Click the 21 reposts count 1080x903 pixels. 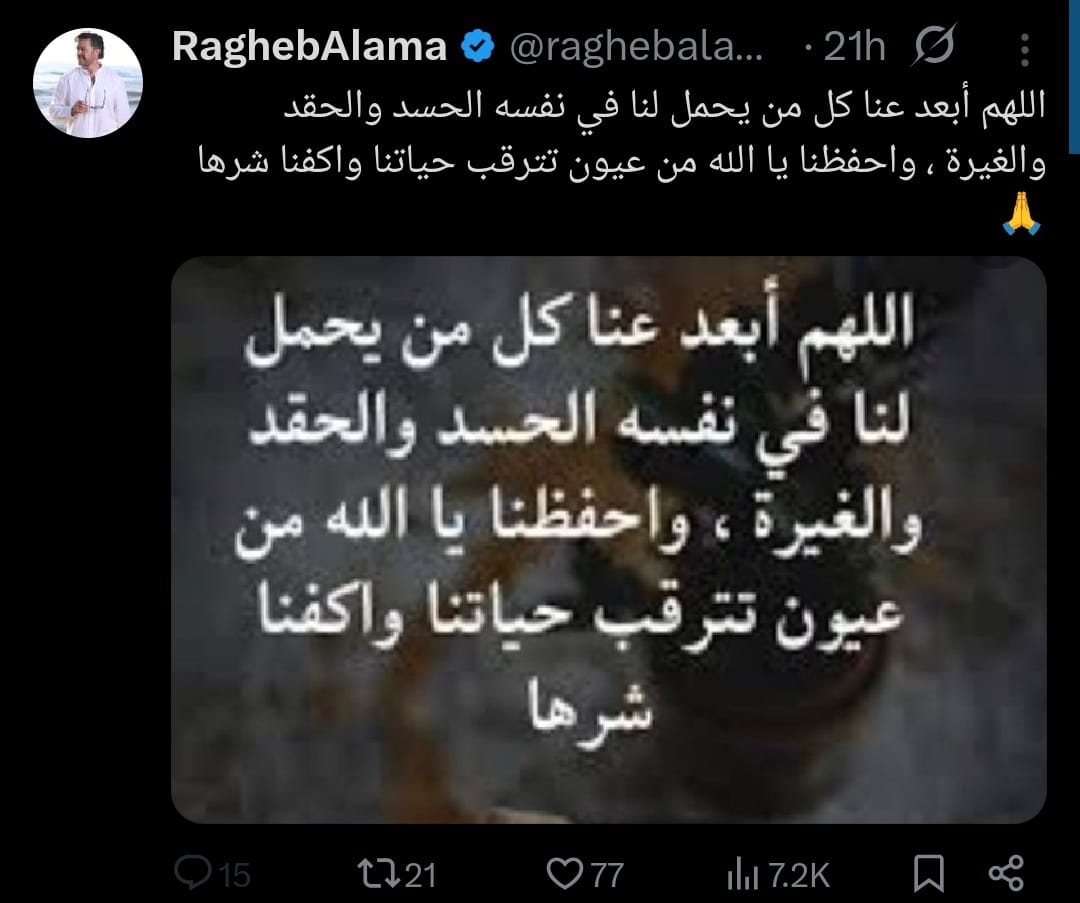click(x=420, y=875)
